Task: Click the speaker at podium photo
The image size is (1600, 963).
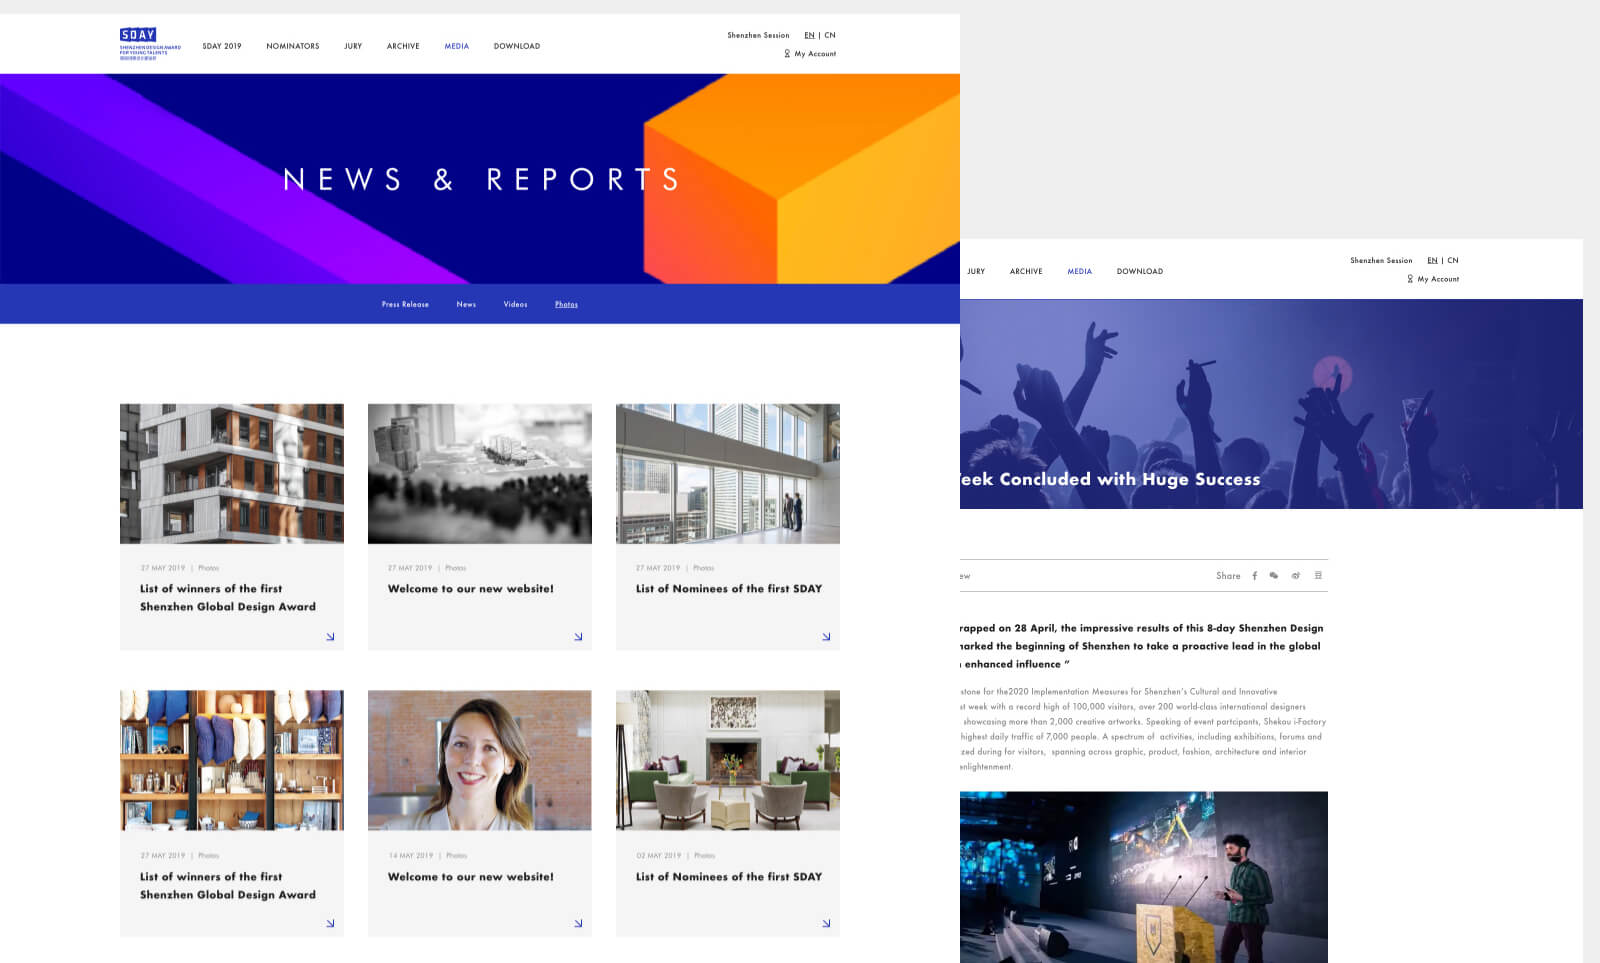Action: (1144, 877)
